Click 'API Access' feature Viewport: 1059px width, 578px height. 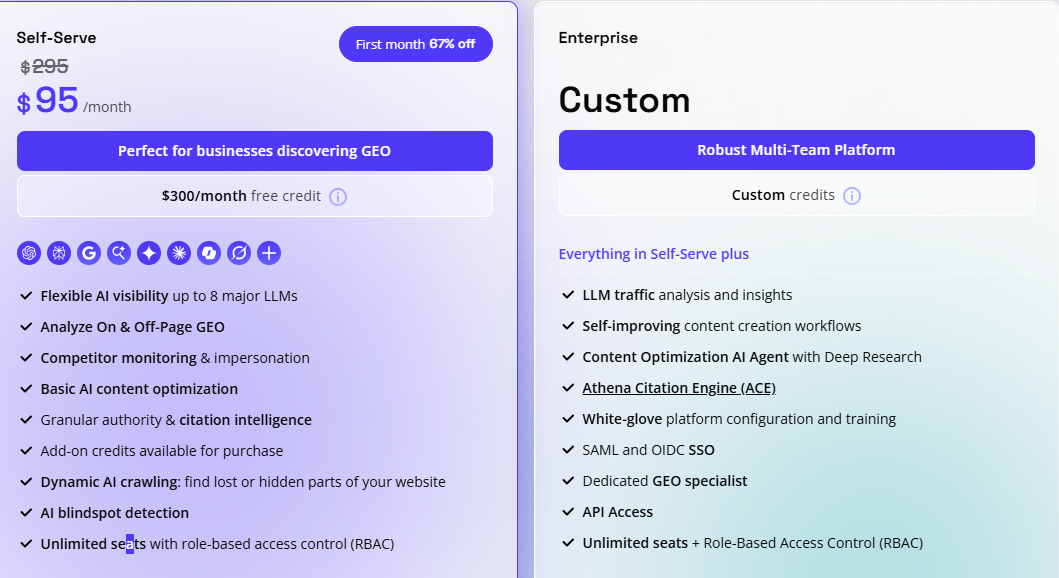click(617, 513)
